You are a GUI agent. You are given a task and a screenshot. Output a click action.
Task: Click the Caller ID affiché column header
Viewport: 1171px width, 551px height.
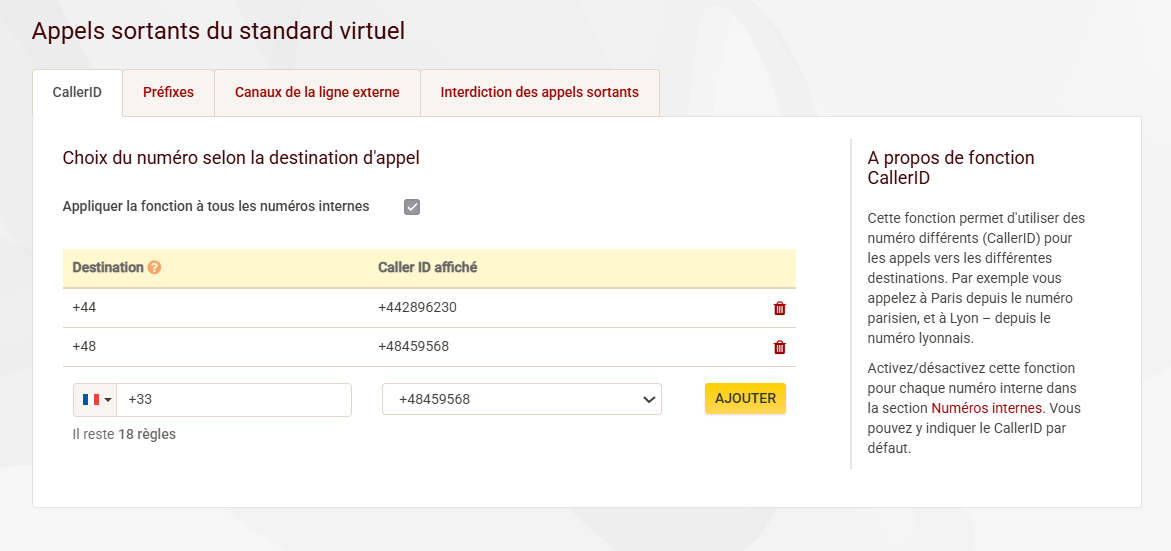tap(428, 267)
